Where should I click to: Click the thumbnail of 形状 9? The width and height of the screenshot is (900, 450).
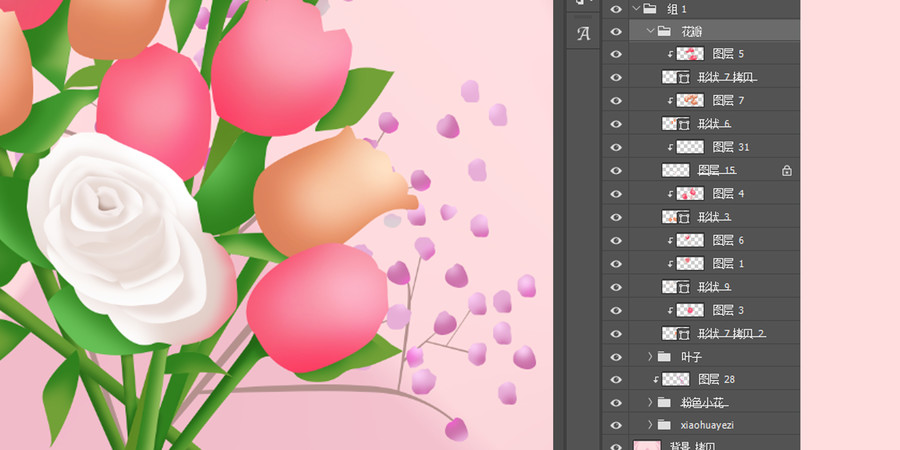pyautogui.click(x=676, y=286)
